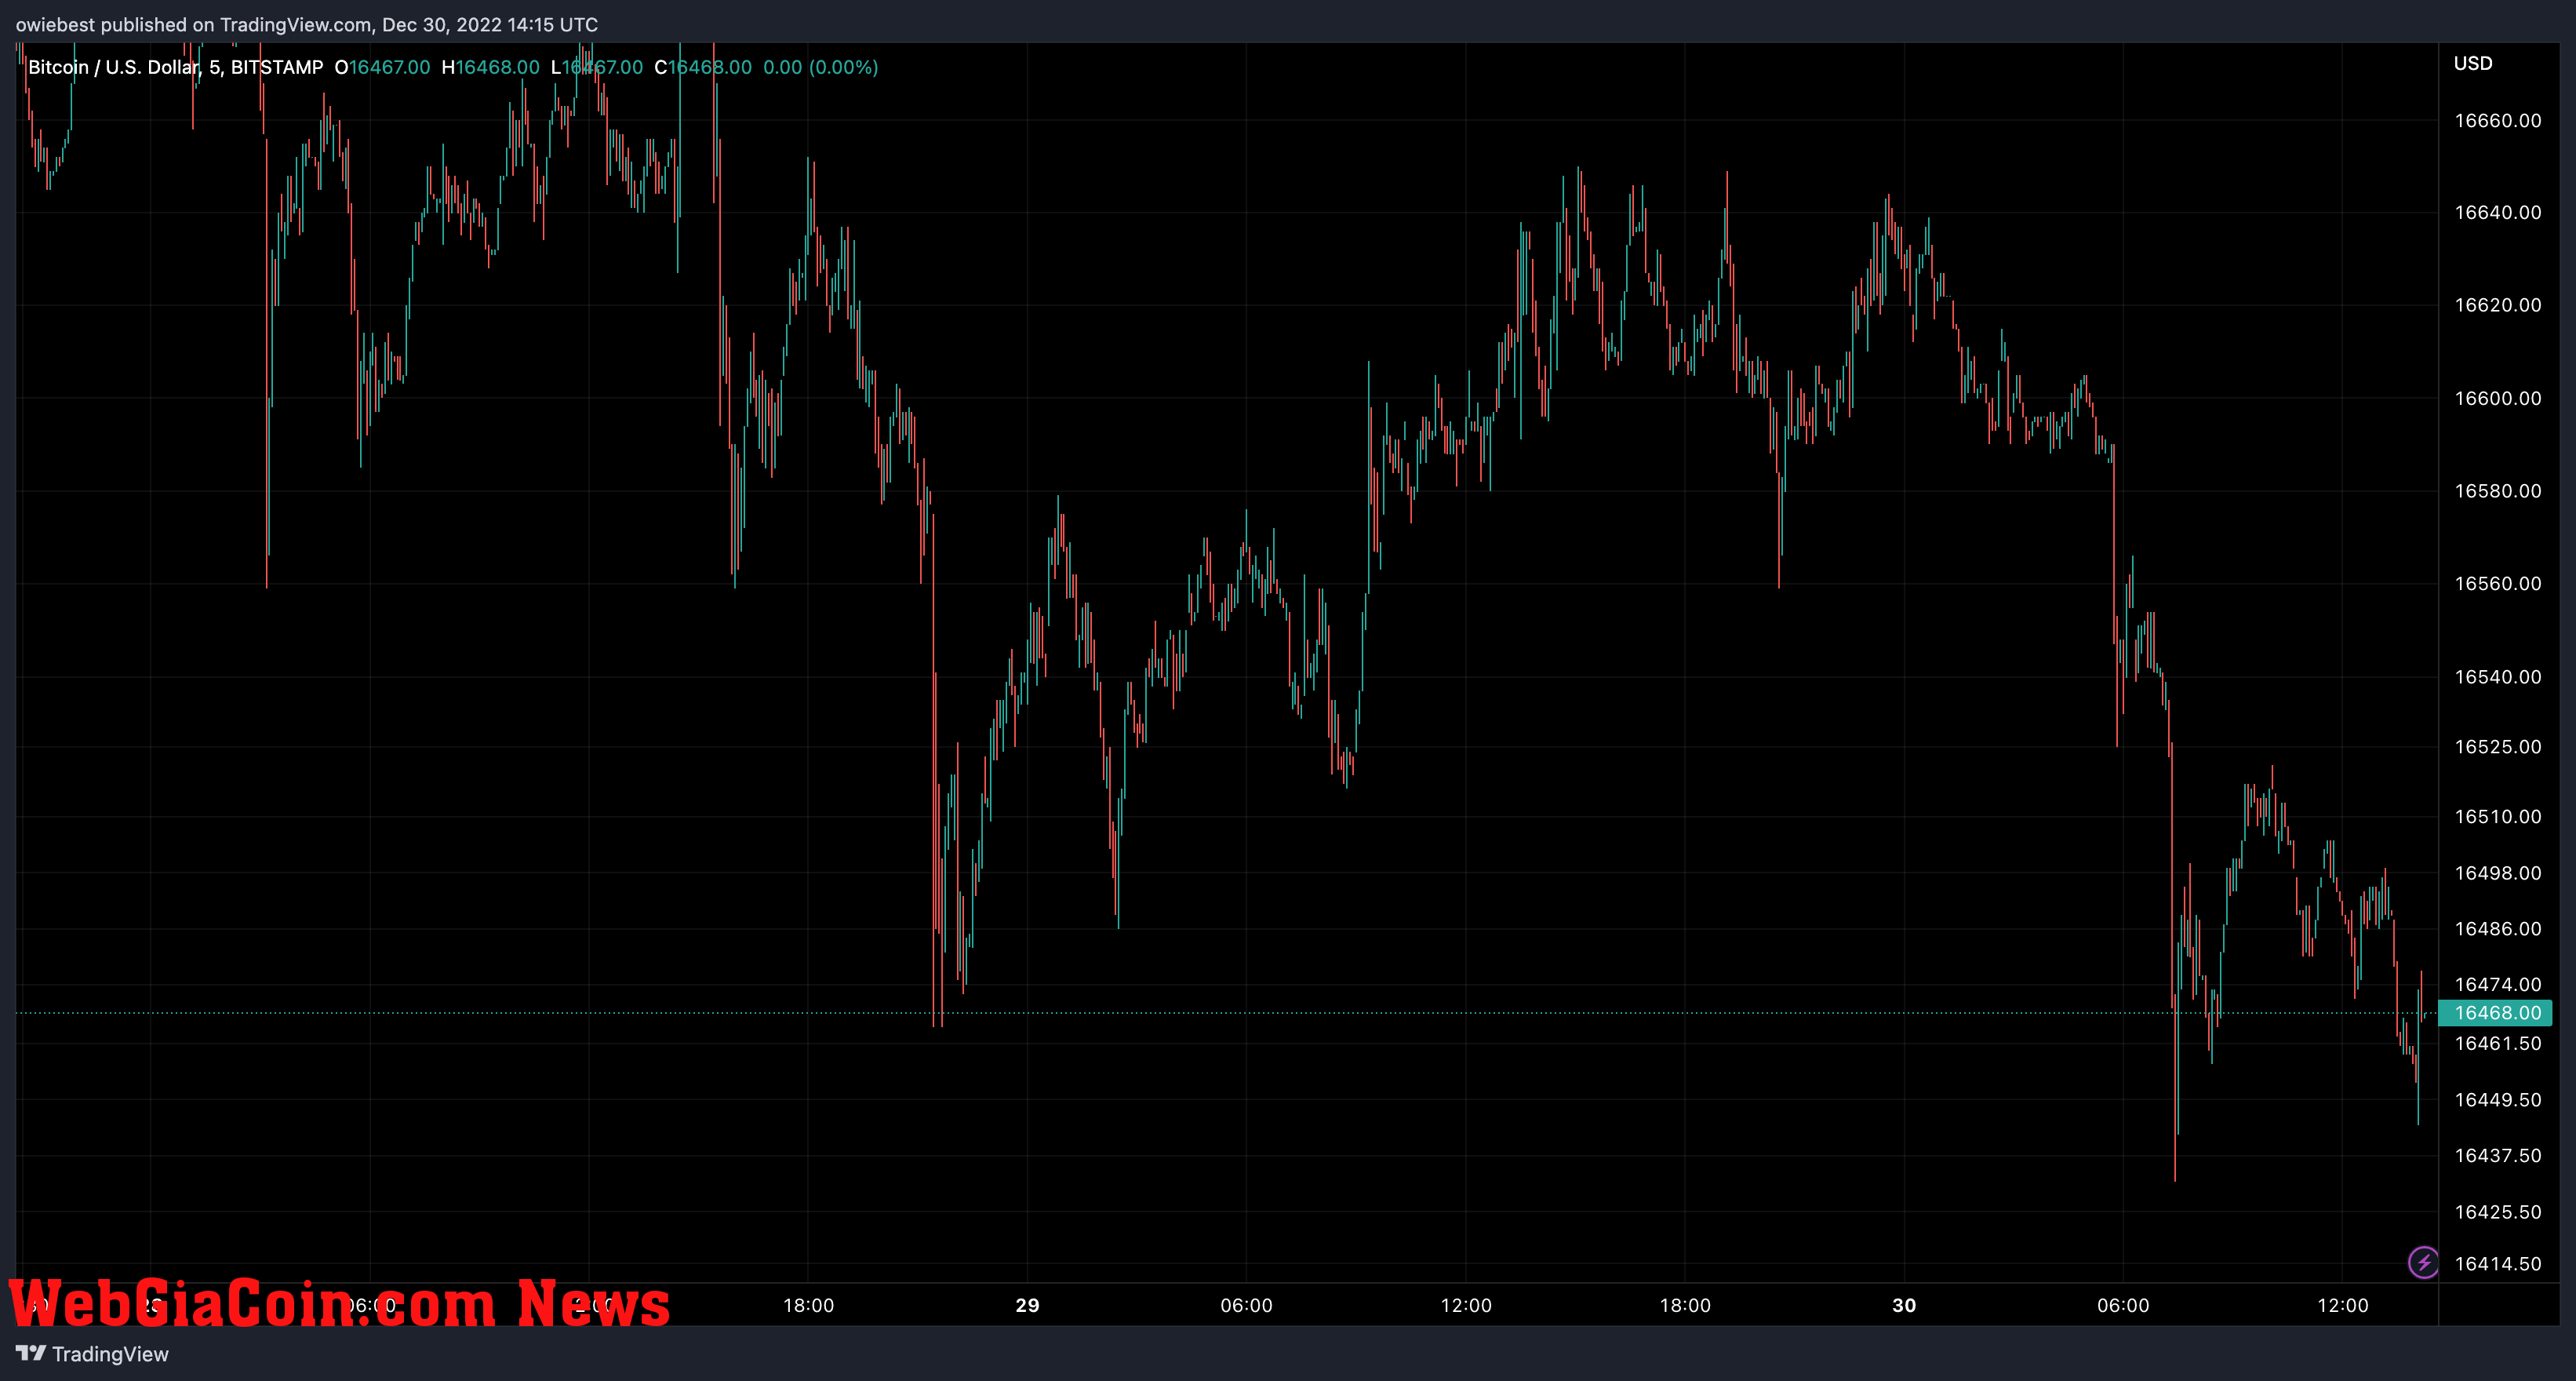Click the 16540.00 price axis label
2576x1381 pixels.
pos(2497,677)
